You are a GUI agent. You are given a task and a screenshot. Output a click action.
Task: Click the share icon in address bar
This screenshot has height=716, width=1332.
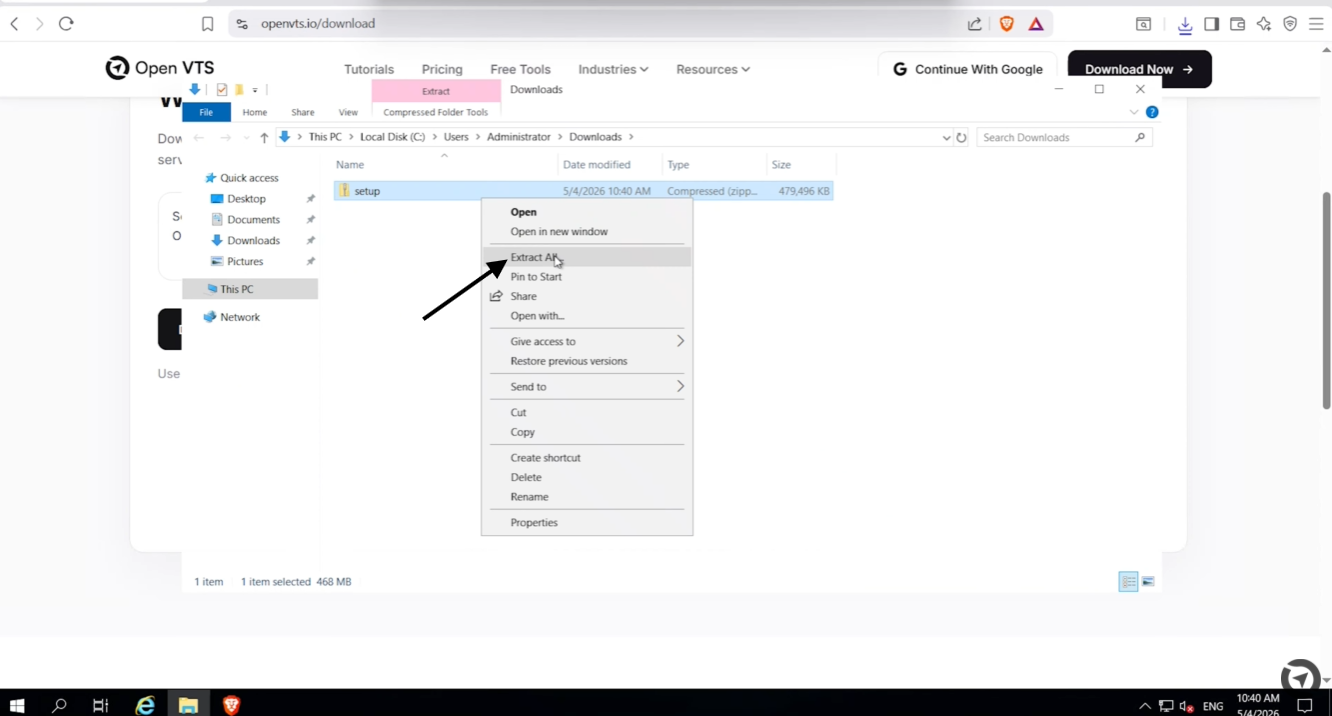pos(975,24)
